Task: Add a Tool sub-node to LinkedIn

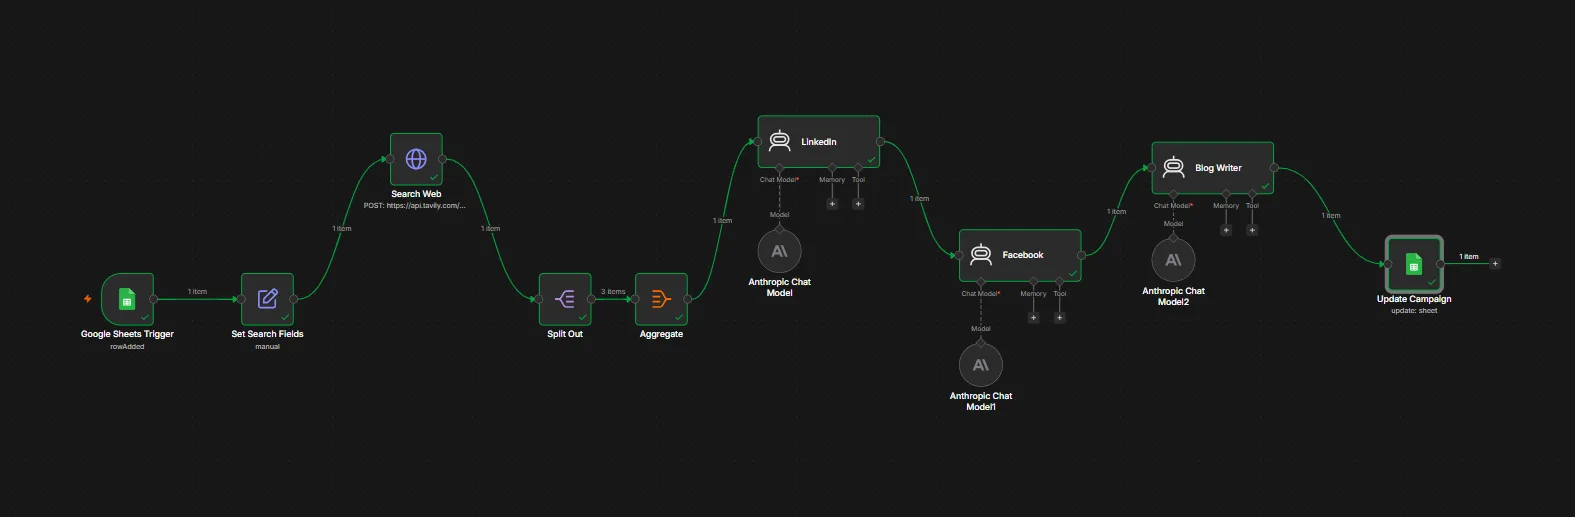Action: [x=858, y=204]
